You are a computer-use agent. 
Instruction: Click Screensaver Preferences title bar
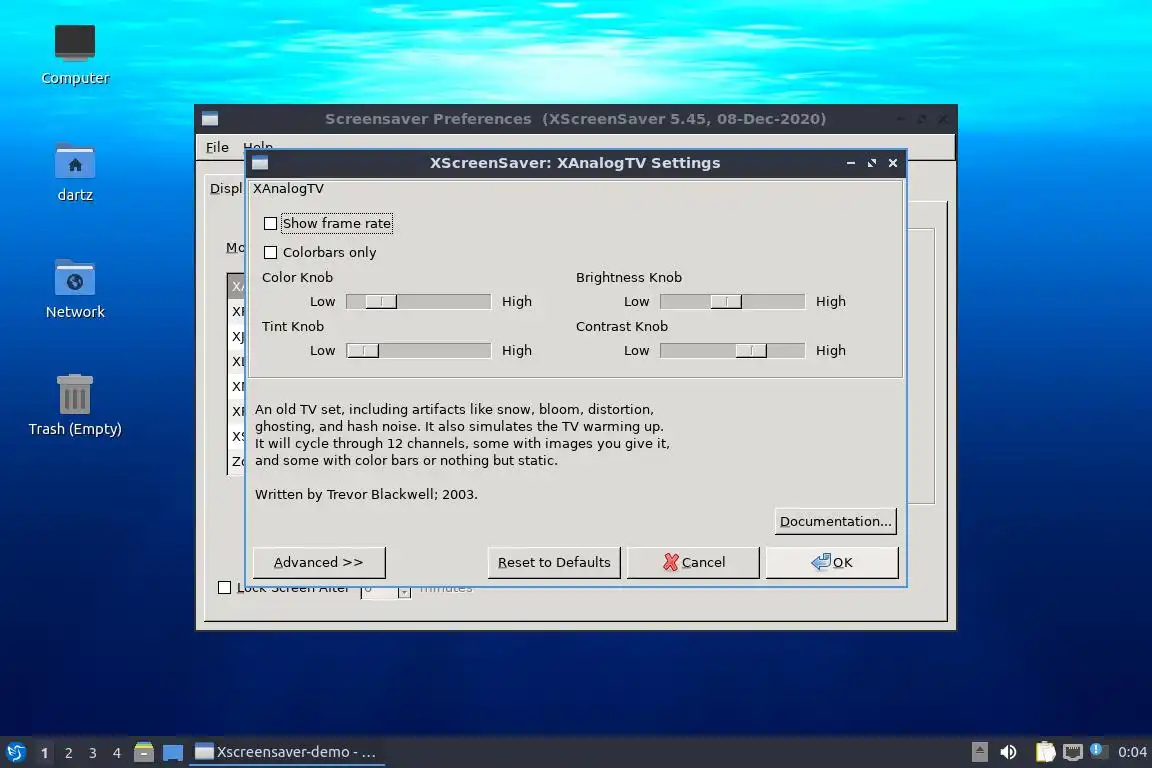575,119
